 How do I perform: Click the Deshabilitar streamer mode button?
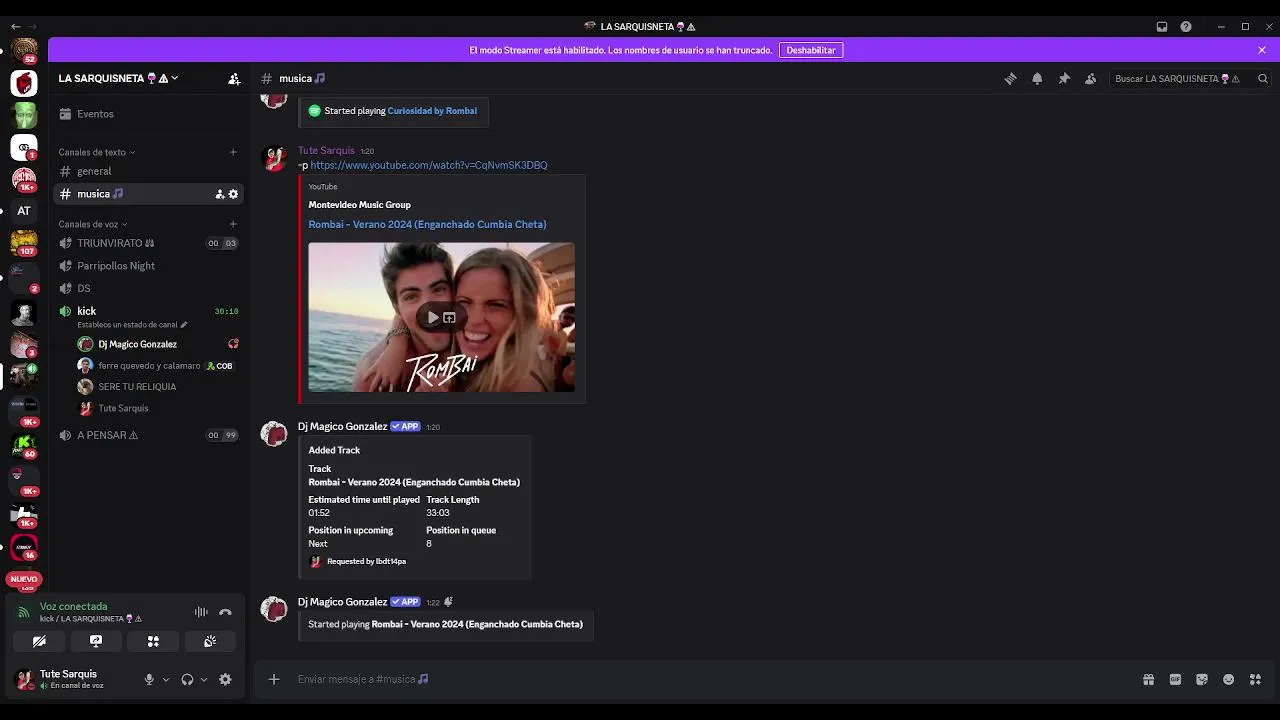pyautogui.click(x=811, y=50)
